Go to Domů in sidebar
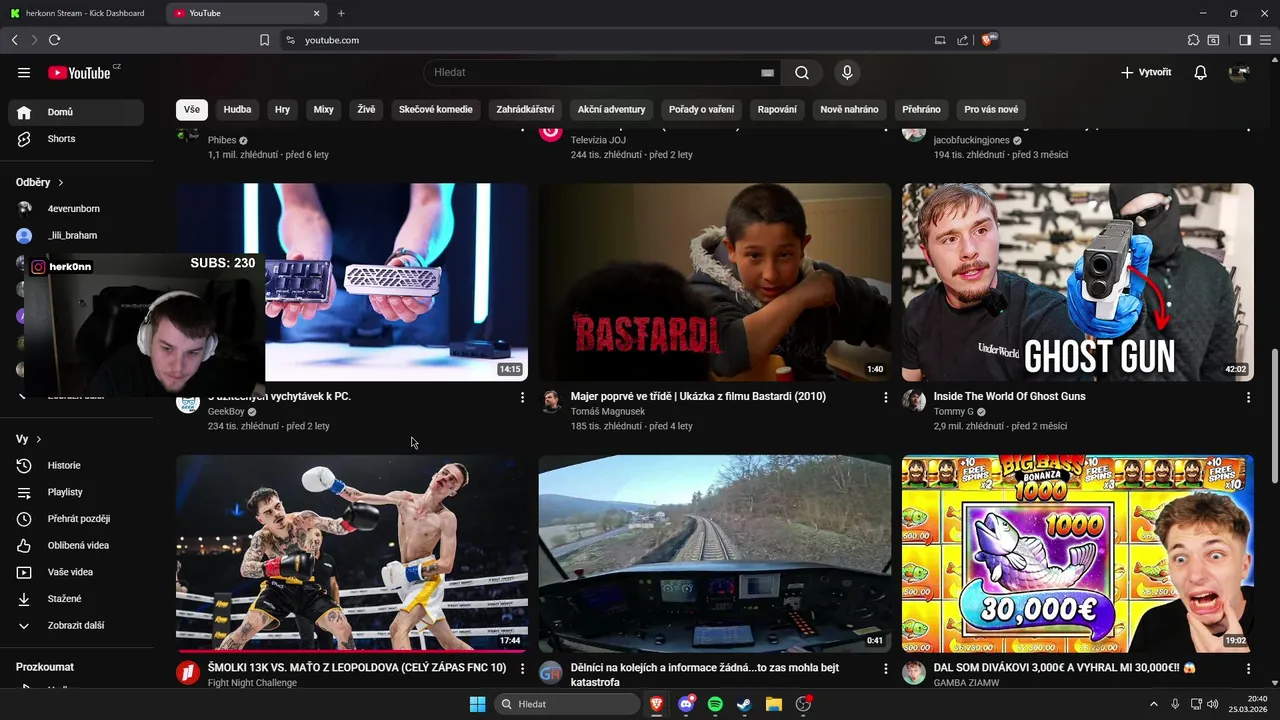Viewport: 1280px width, 720px height. click(x=76, y=112)
